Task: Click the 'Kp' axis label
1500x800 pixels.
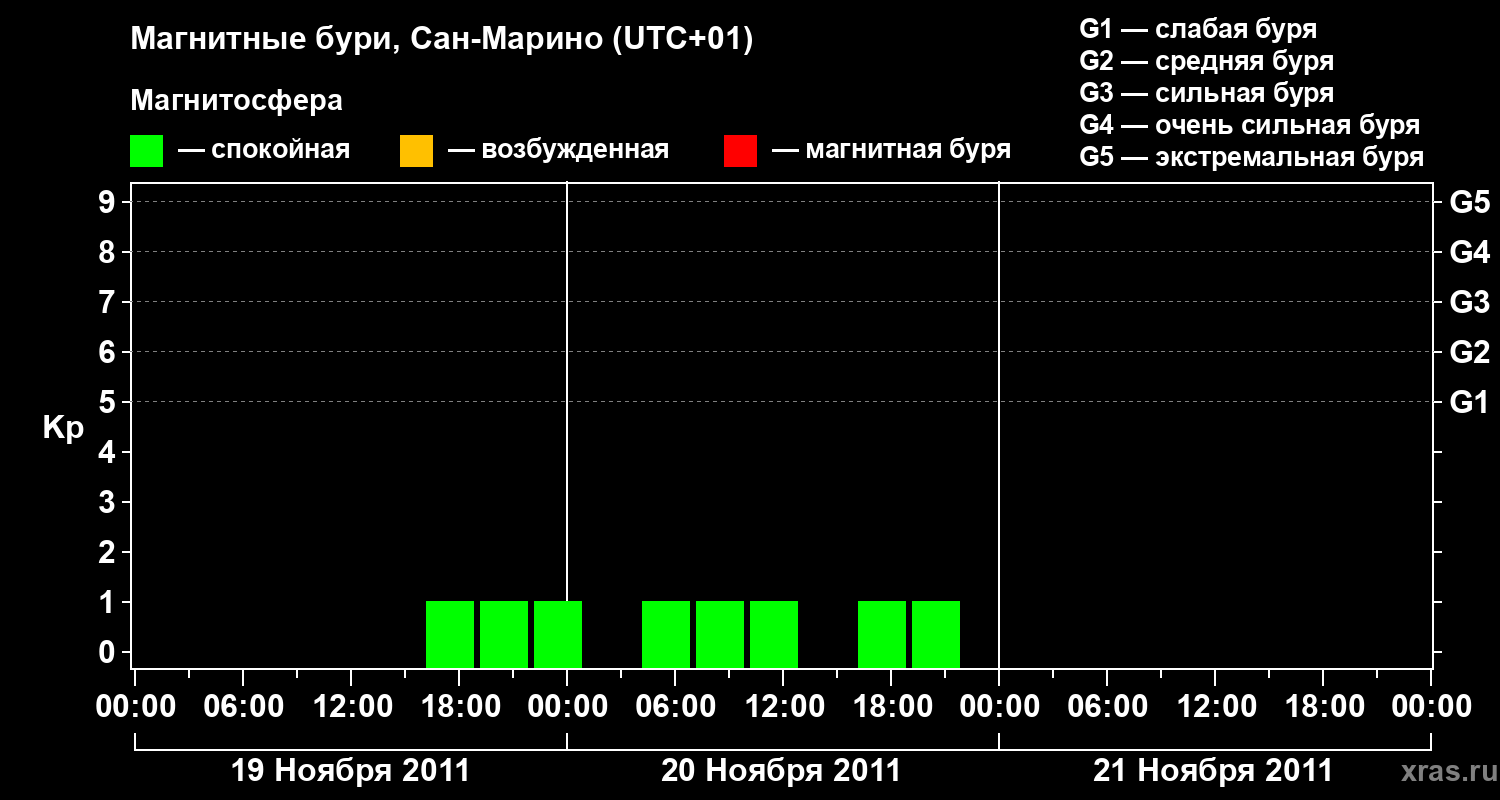Action: (63, 428)
